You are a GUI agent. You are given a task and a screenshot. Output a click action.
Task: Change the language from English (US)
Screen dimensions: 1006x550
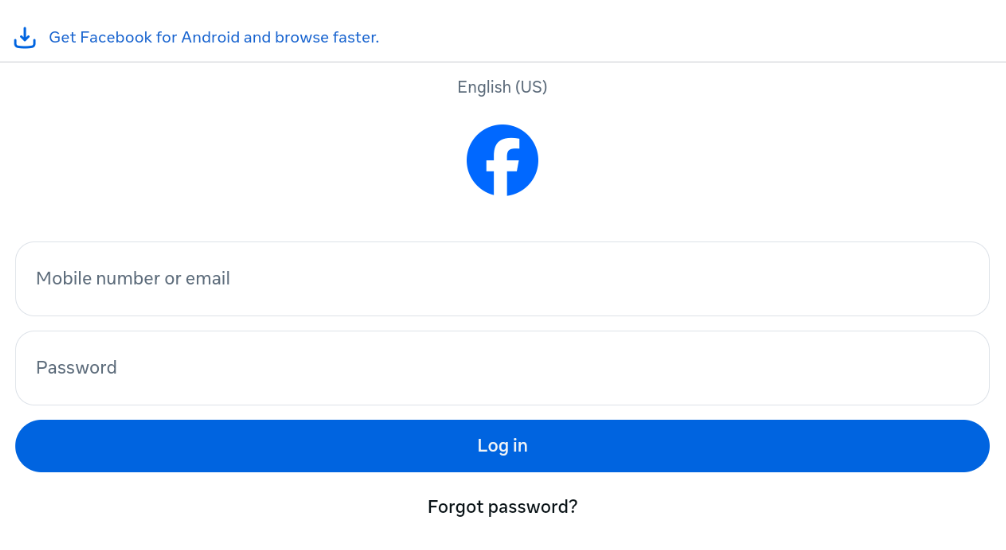tap(502, 87)
